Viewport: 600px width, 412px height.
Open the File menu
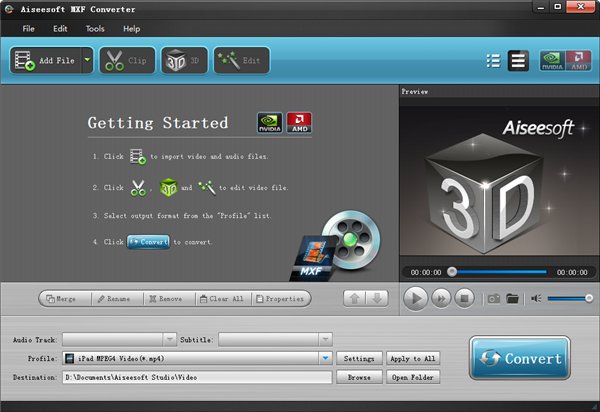point(28,29)
